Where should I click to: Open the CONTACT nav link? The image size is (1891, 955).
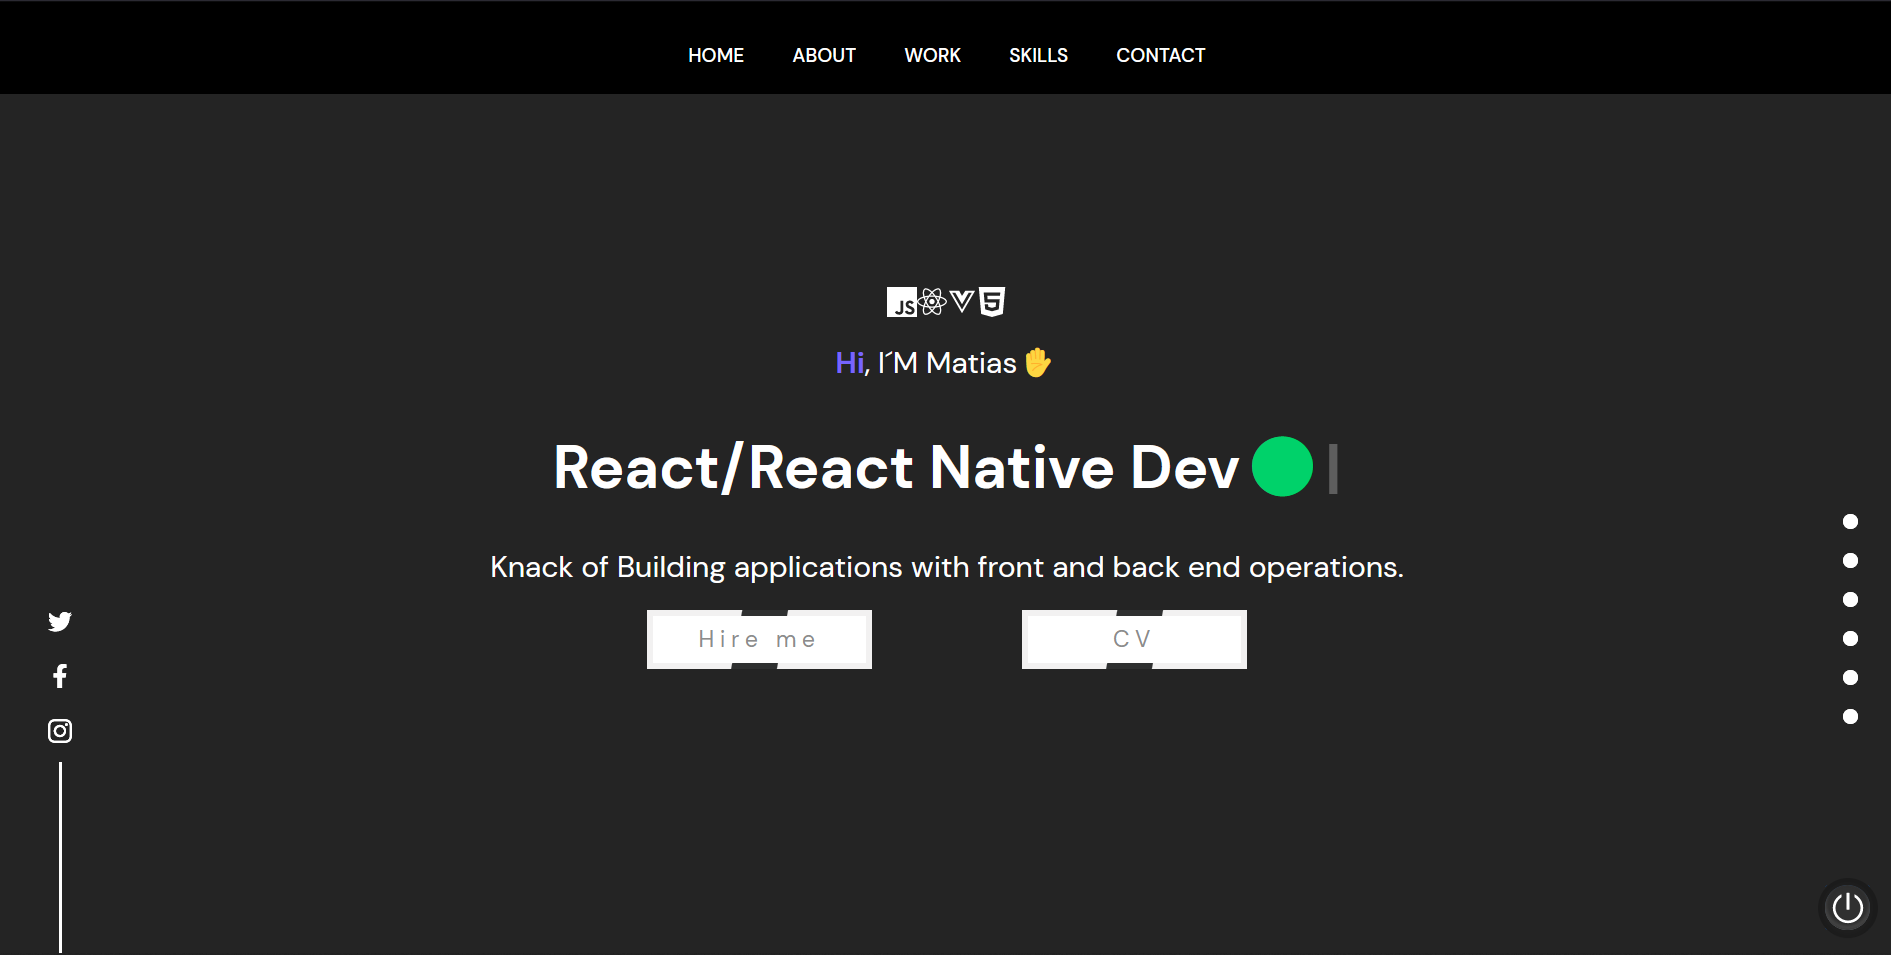pos(1161,55)
